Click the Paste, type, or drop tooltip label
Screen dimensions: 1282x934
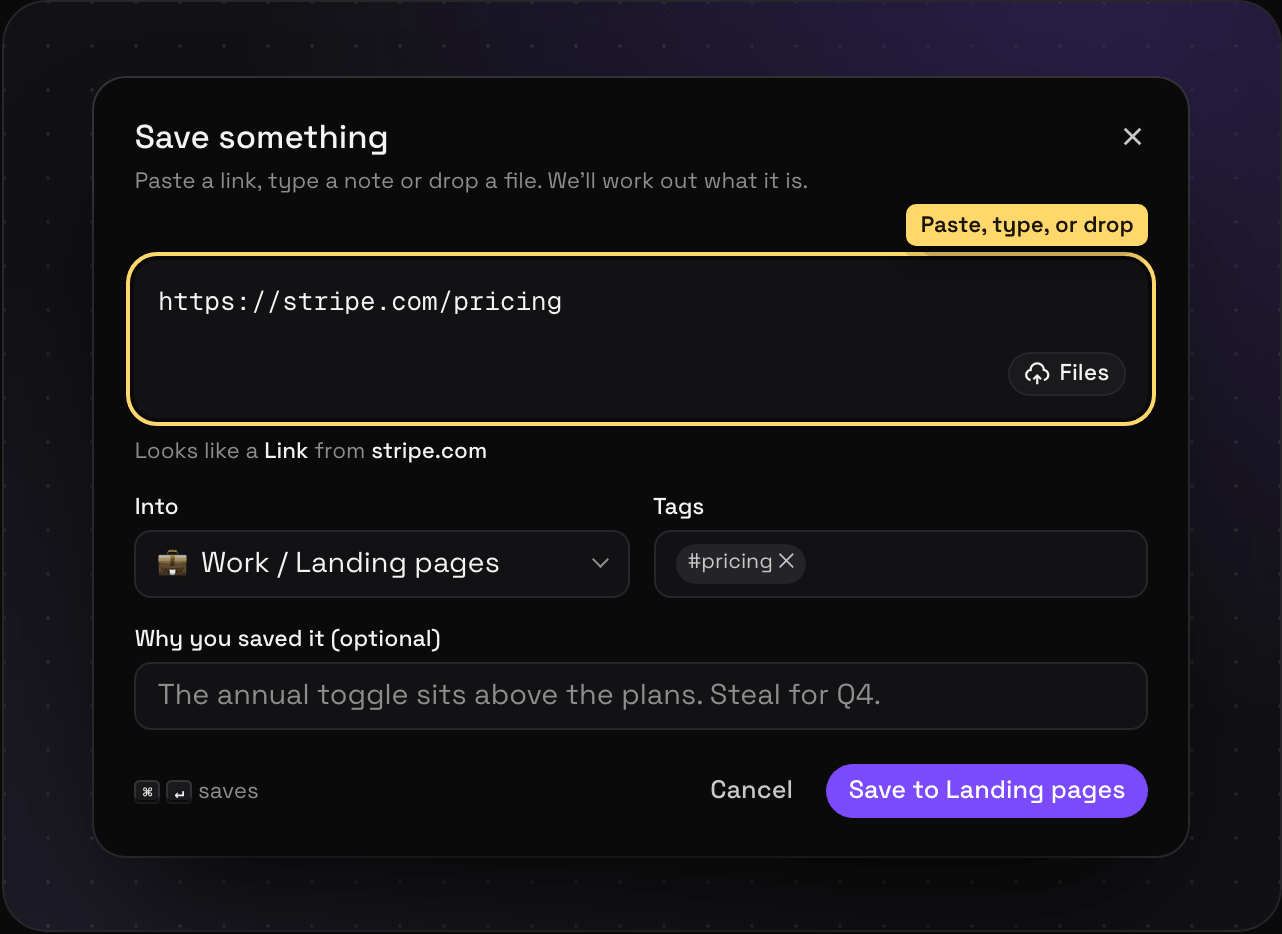pyautogui.click(x=1027, y=225)
